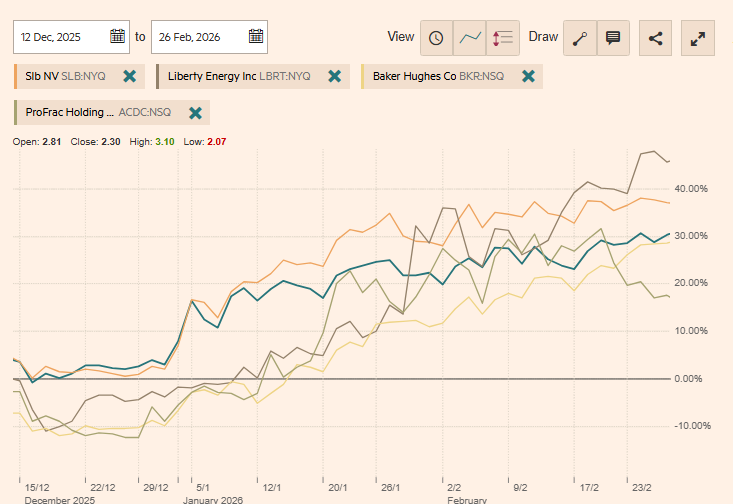Click the 26 Feb, 2026 end date field
Viewport: 733px width, 504px height.
[x=198, y=37]
